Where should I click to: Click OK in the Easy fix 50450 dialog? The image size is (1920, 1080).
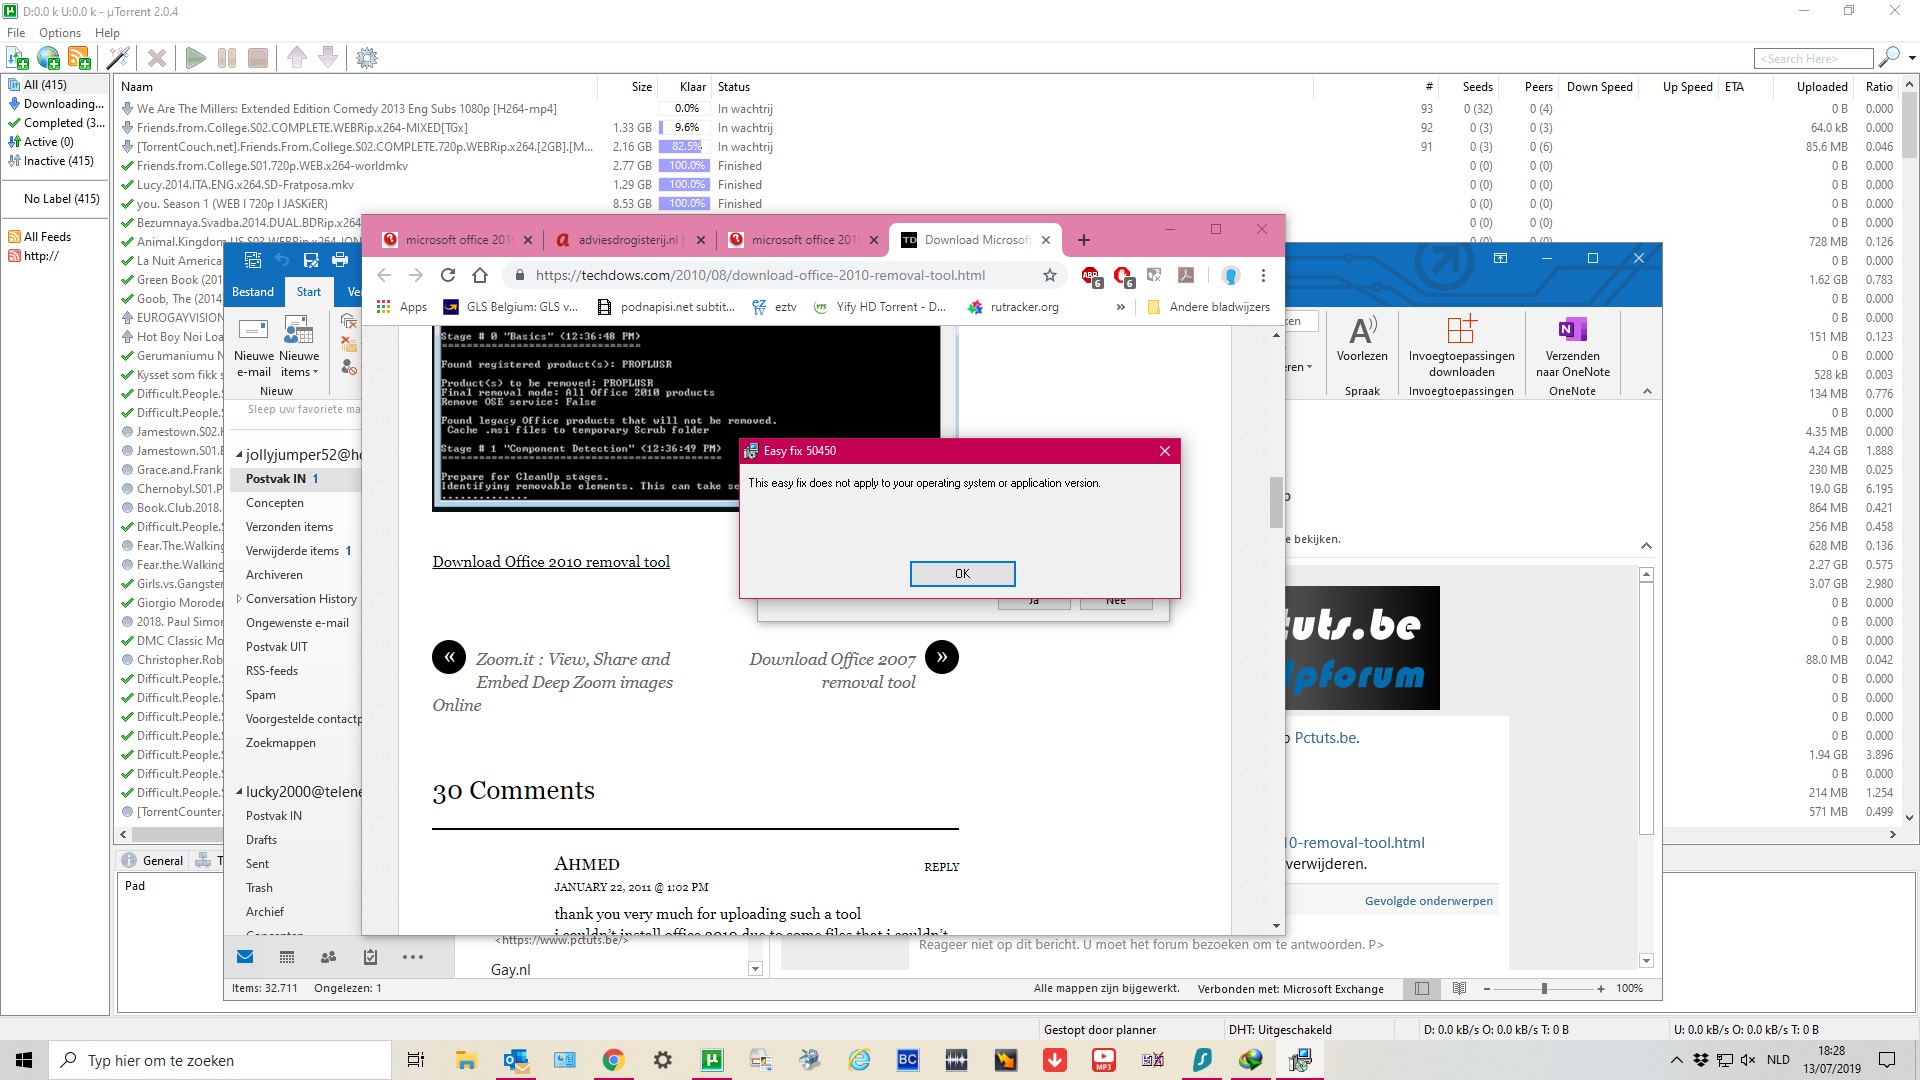[x=962, y=574]
